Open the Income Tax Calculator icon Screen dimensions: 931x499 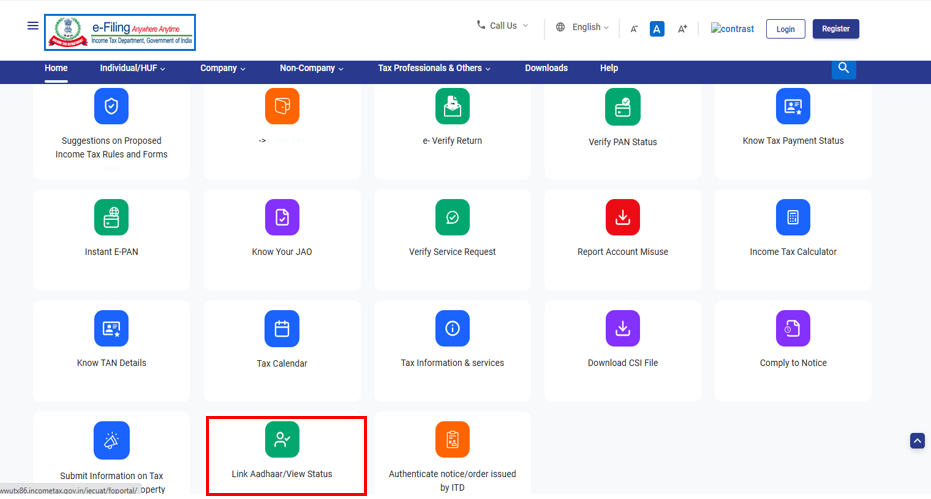tap(793, 217)
